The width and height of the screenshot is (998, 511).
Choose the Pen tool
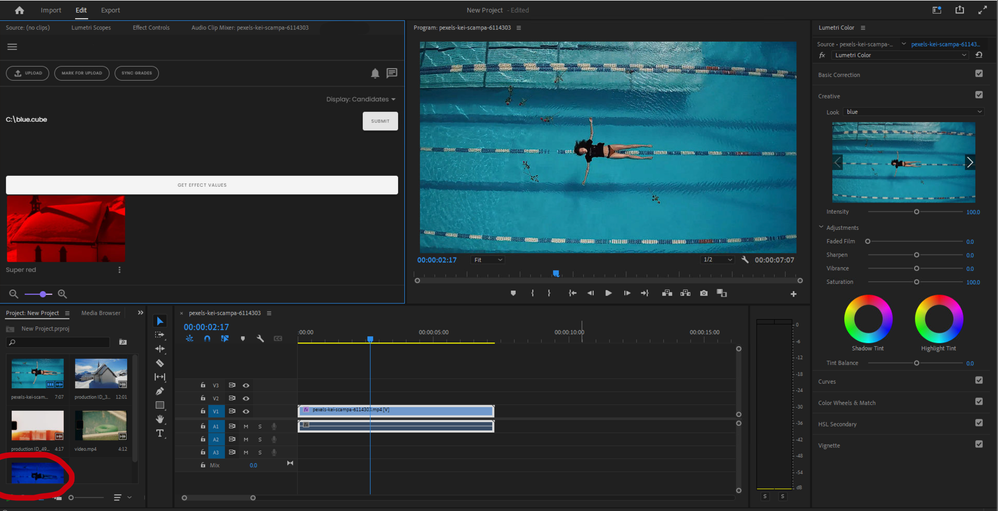tap(160, 391)
